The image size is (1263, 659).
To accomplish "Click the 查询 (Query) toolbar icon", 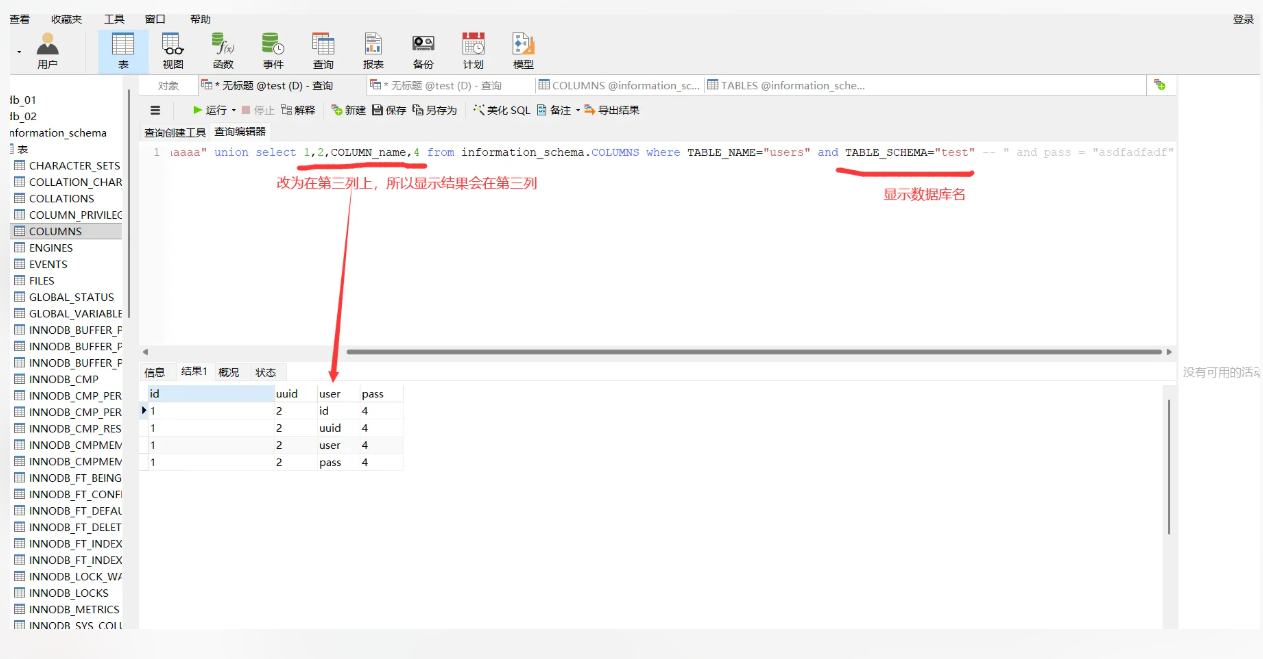I will tap(323, 50).
